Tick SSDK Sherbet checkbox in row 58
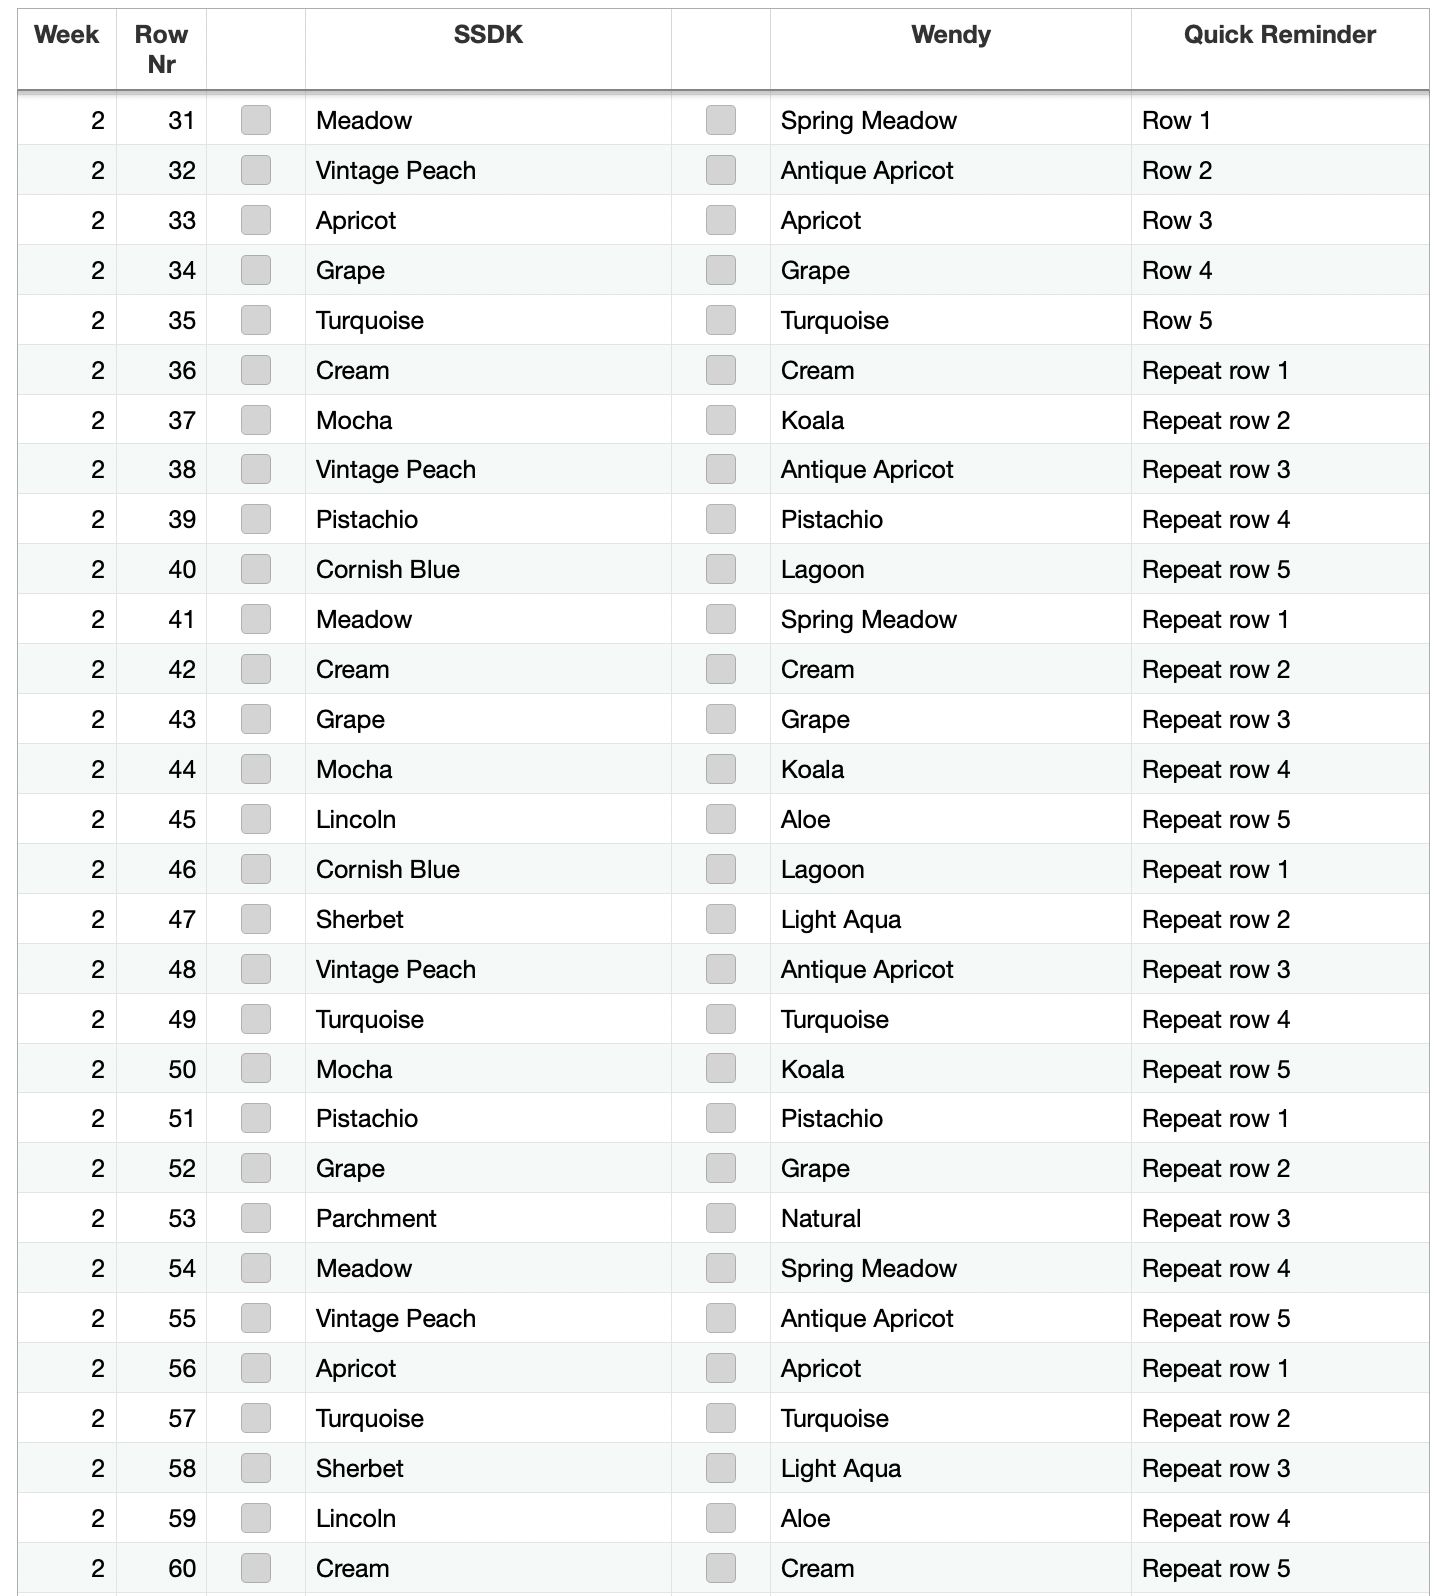The height and width of the screenshot is (1596, 1436). (256, 1468)
